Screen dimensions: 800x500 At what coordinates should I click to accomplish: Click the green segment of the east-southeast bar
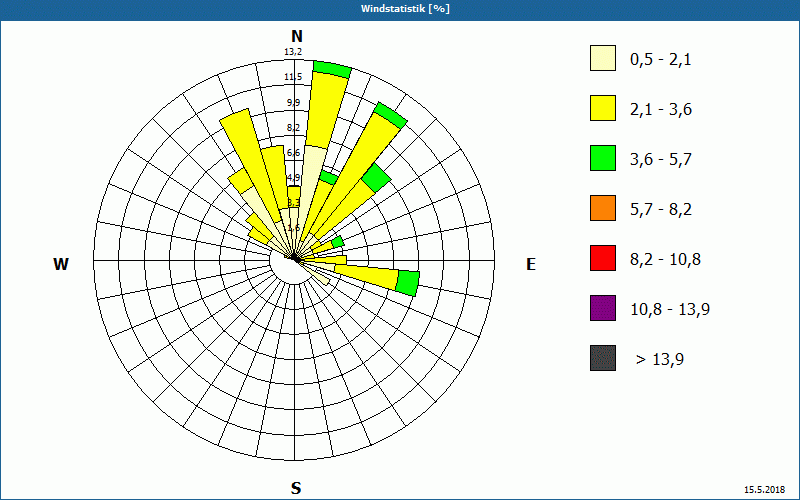coord(408,283)
